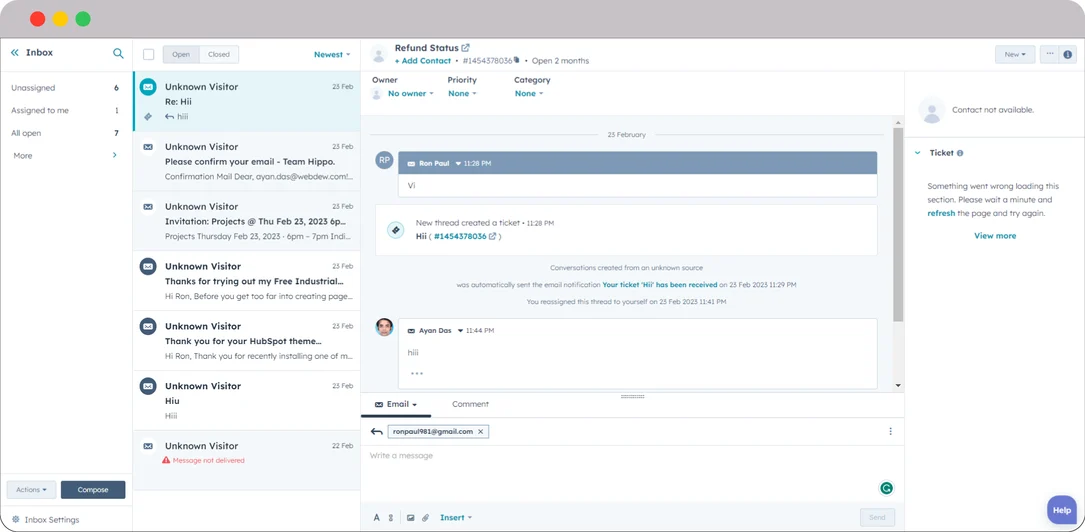Click the View more link in Ticket panel
This screenshot has height=532, width=1085.
coord(995,236)
